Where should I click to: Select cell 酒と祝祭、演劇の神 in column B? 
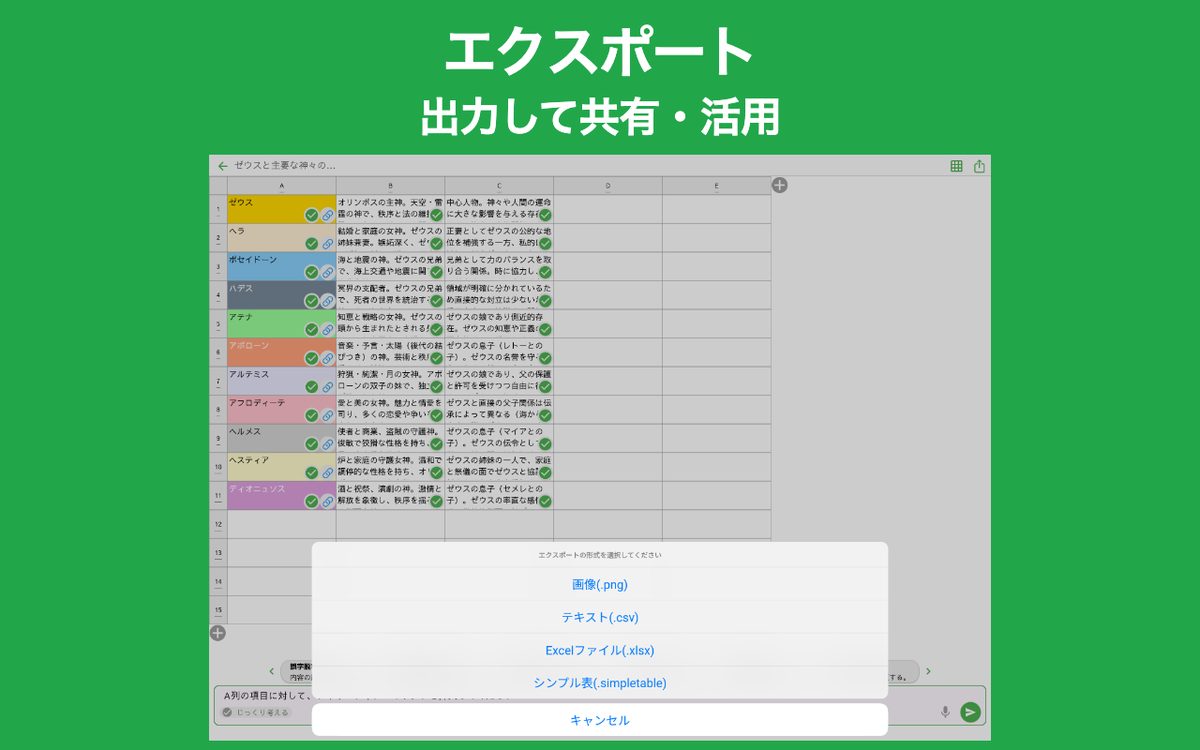(x=391, y=495)
